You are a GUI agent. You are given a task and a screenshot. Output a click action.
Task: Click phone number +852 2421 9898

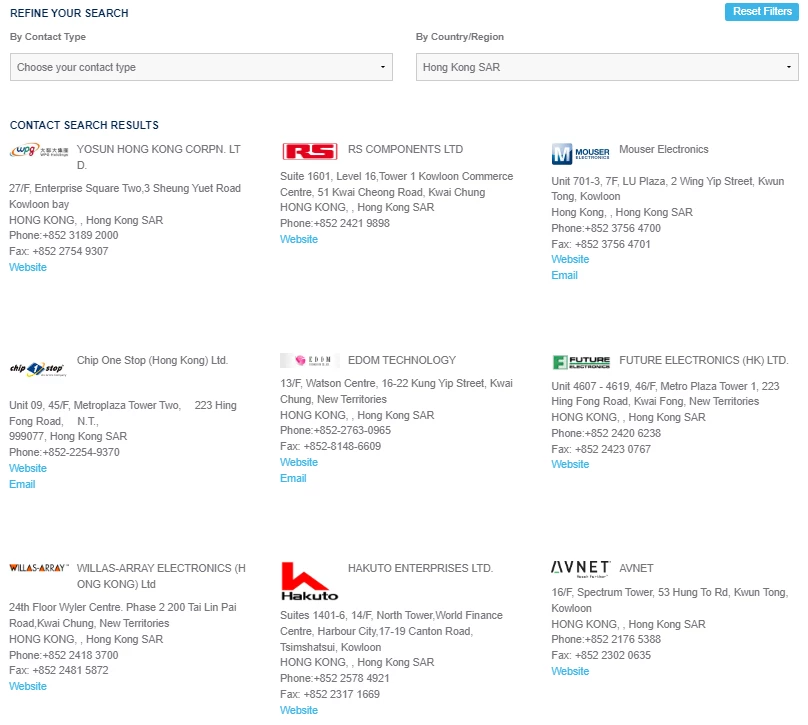(352, 223)
